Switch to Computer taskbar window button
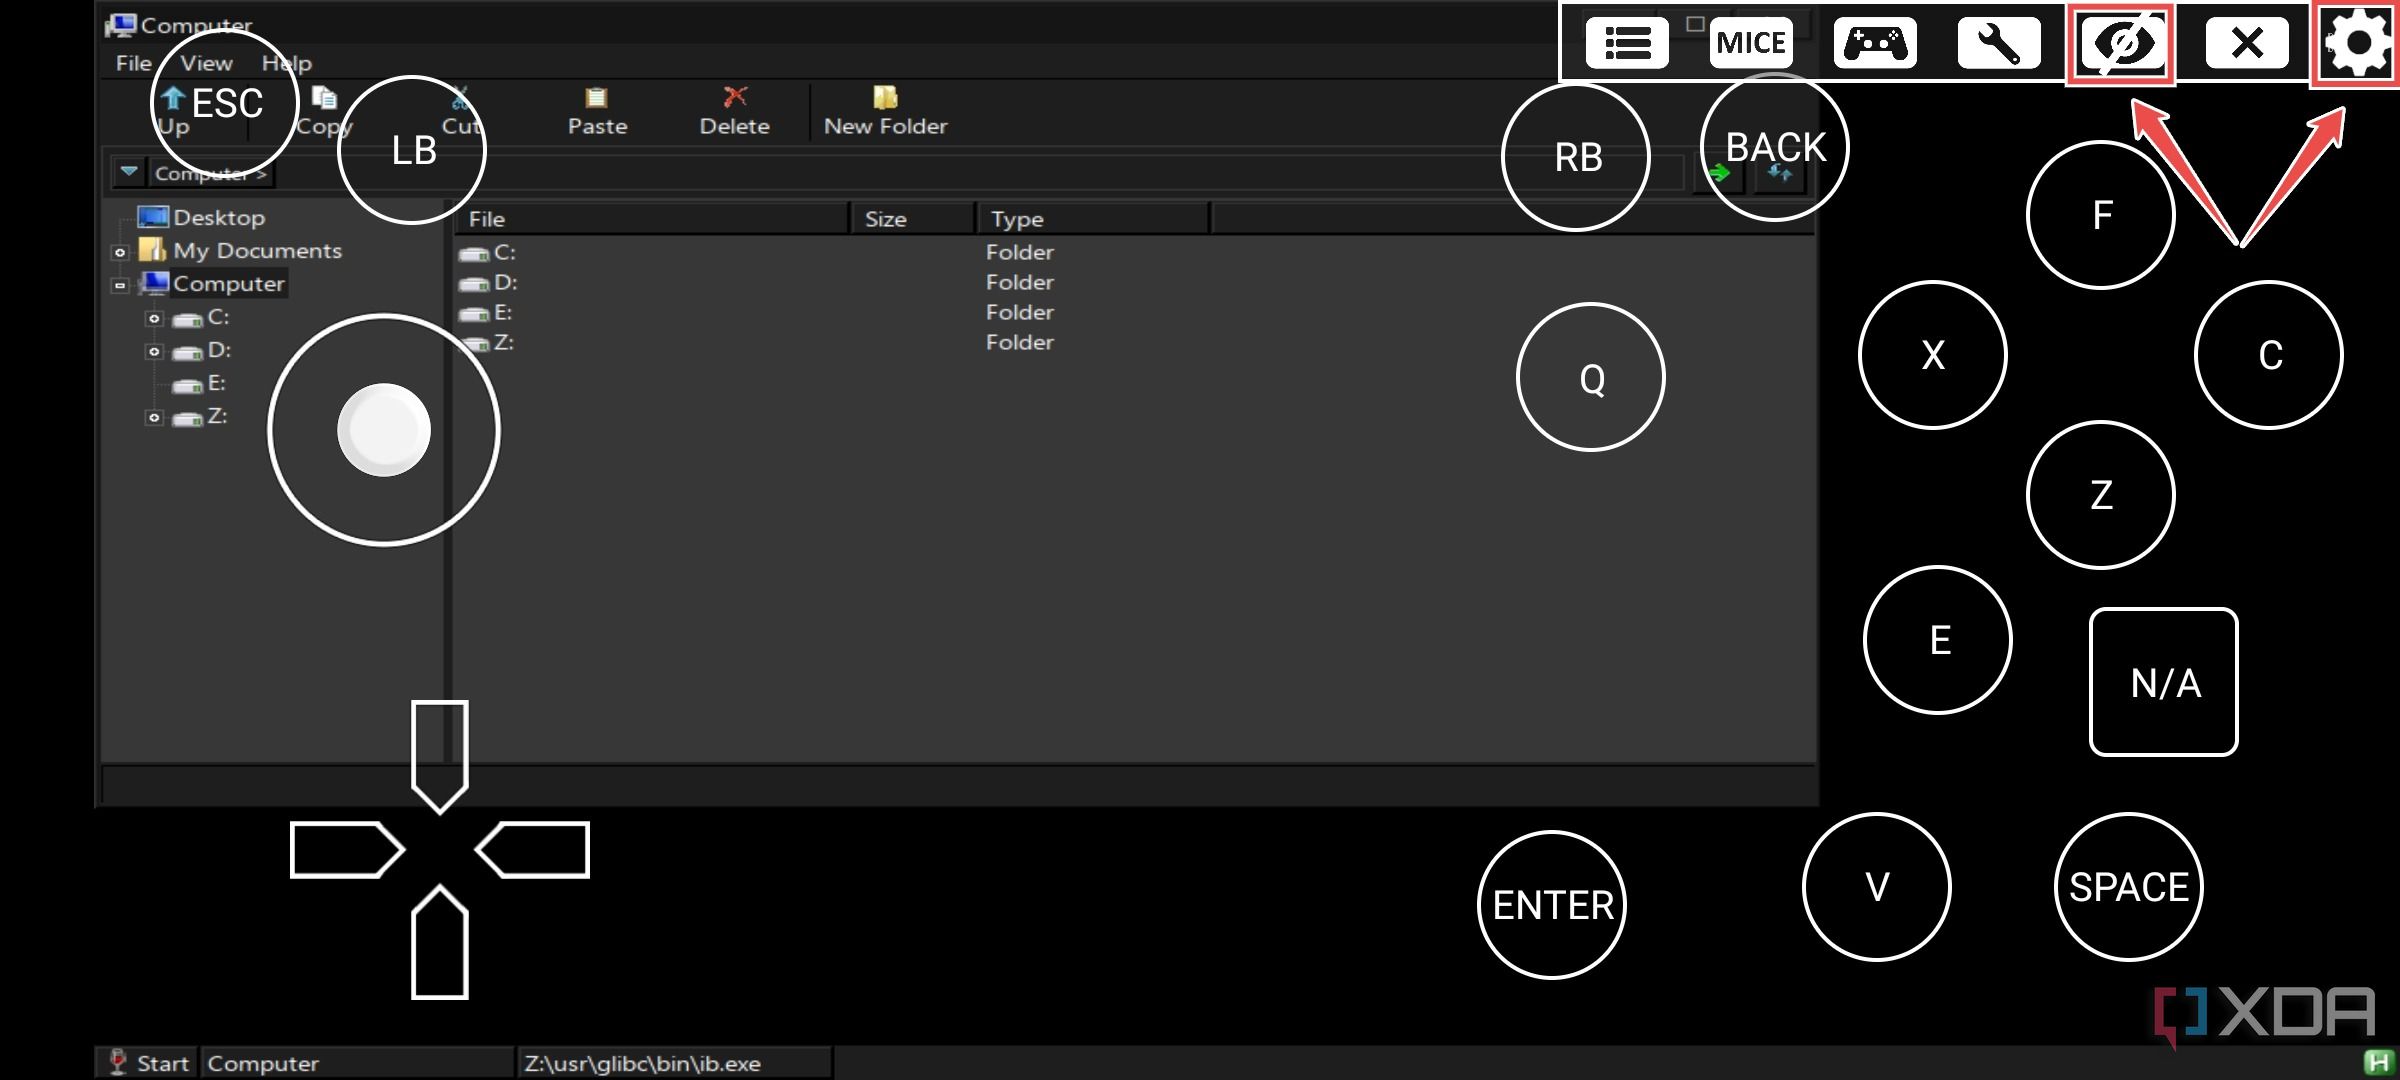Image resolution: width=2400 pixels, height=1080 pixels. (x=357, y=1062)
